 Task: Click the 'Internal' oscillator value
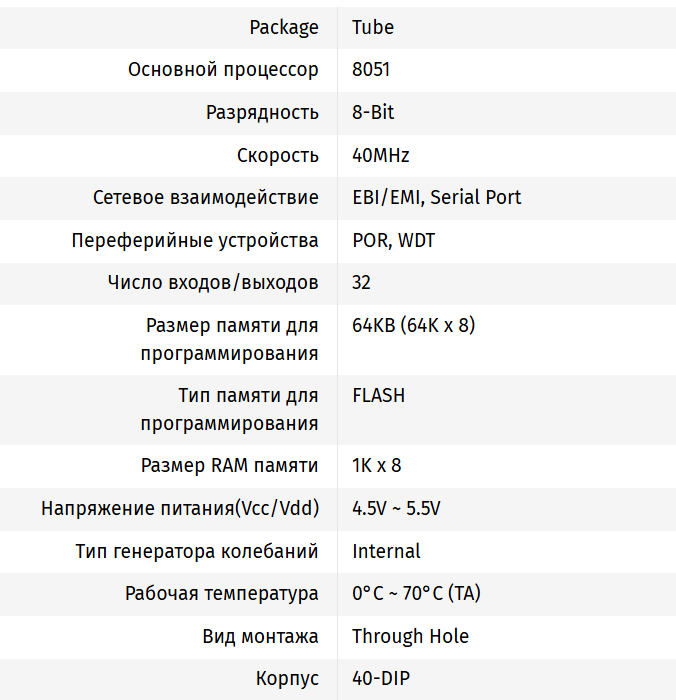tap(386, 551)
